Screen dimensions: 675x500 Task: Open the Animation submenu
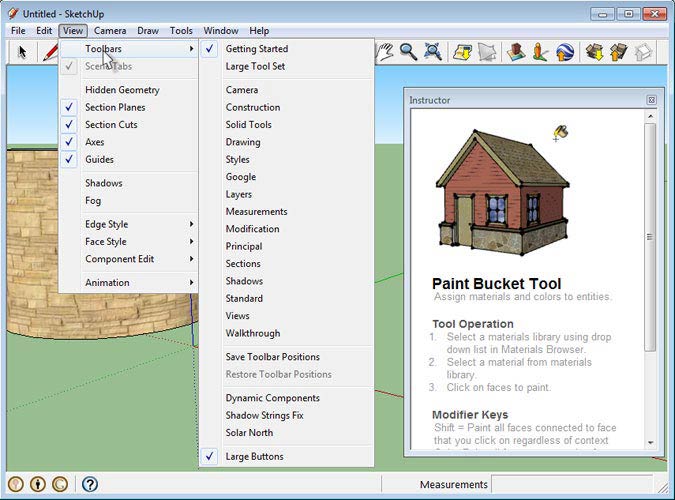pyautogui.click(x=107, y=282)
